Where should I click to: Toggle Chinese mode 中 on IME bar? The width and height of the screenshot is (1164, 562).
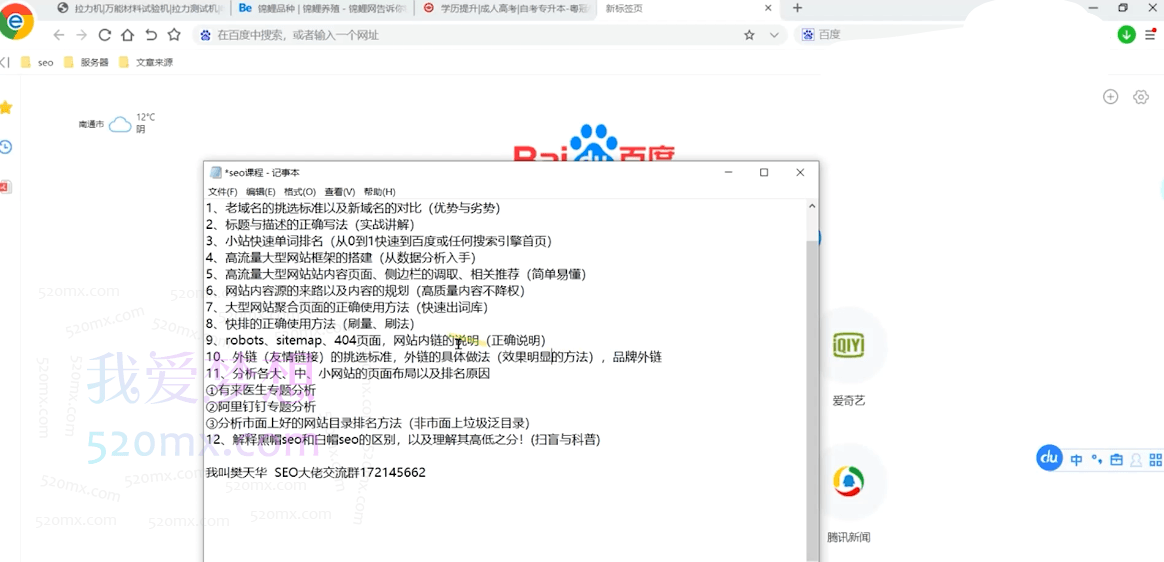tap(1076, 460)
